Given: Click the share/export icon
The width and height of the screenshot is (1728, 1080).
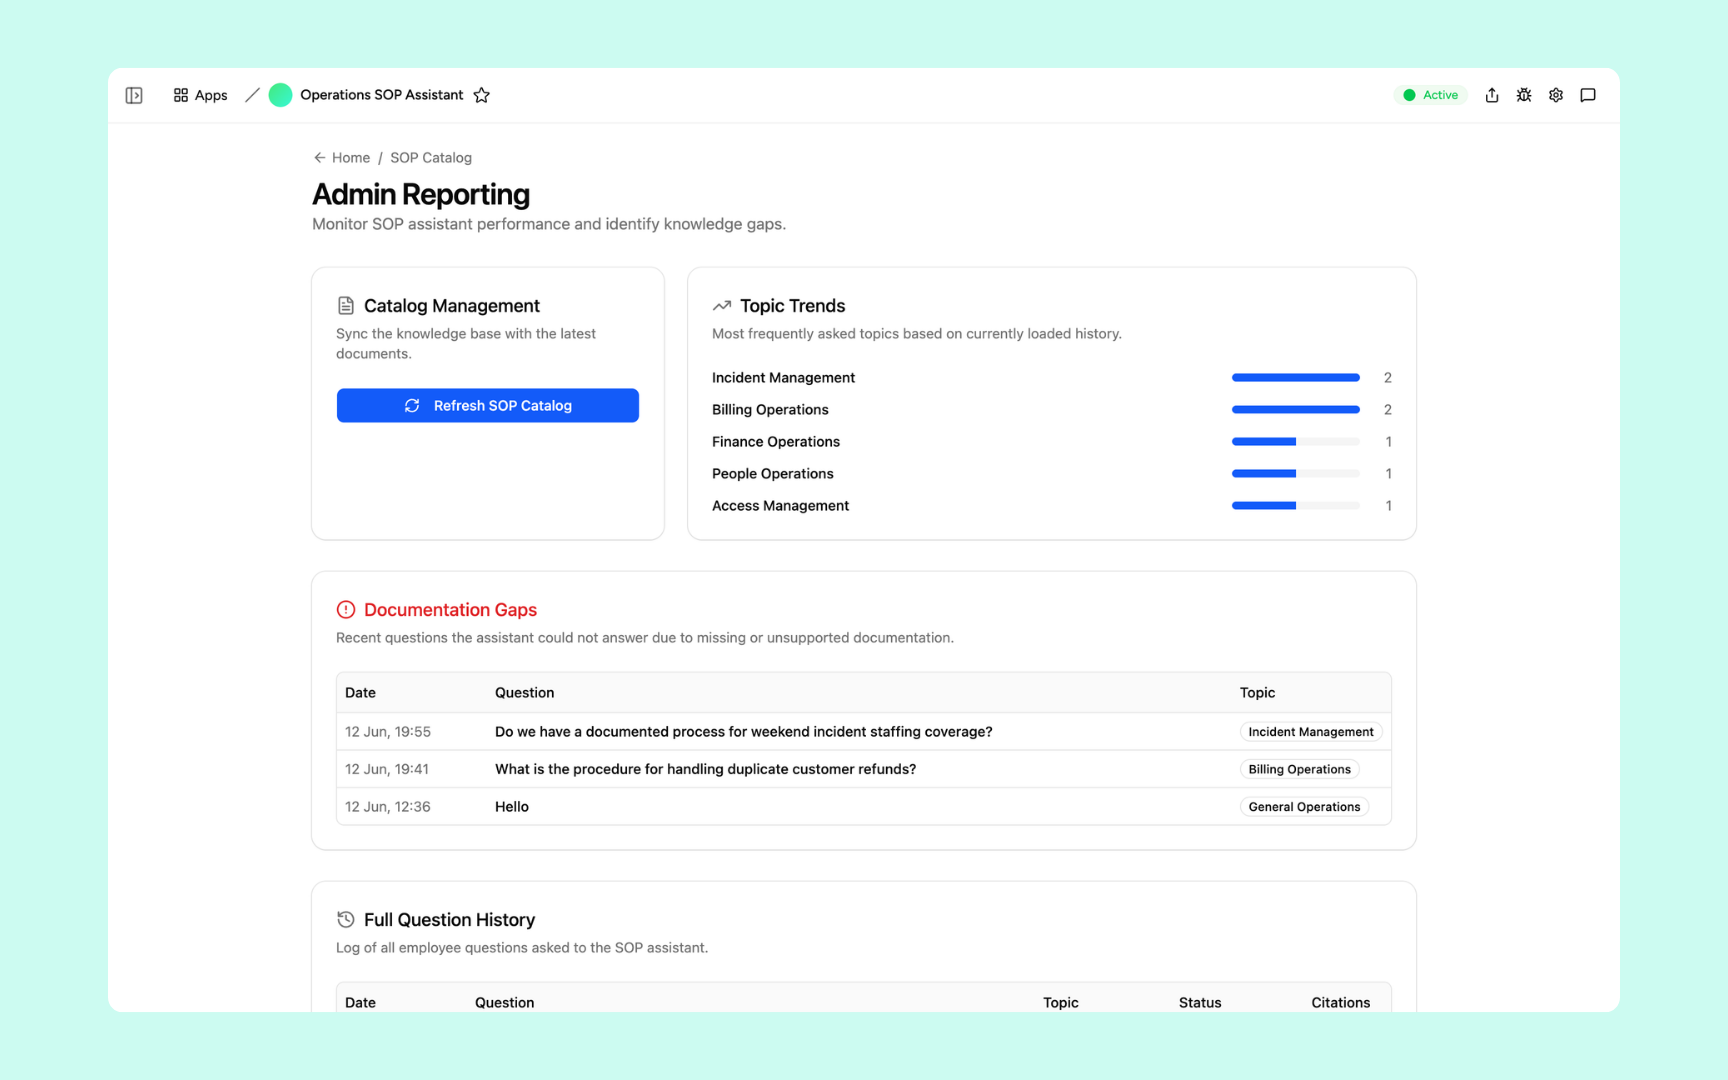Looking at the screenshot, I should point(1492,95).
